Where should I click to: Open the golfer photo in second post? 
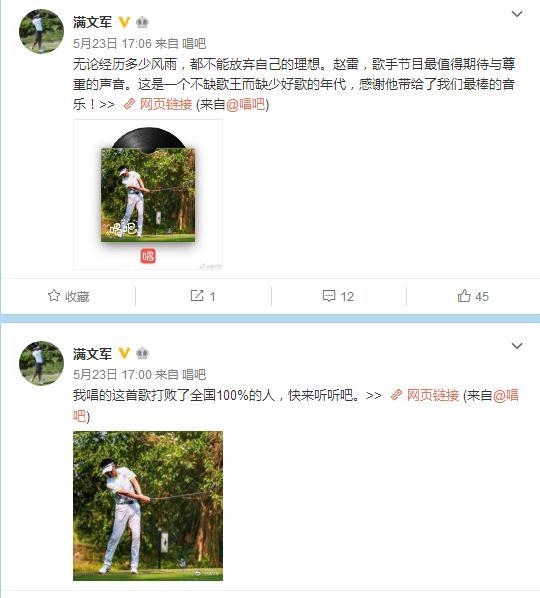pos(148,506)
